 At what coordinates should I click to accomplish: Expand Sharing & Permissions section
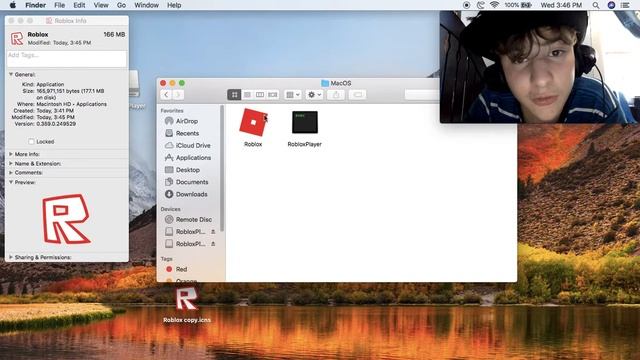tap(11, 258)
